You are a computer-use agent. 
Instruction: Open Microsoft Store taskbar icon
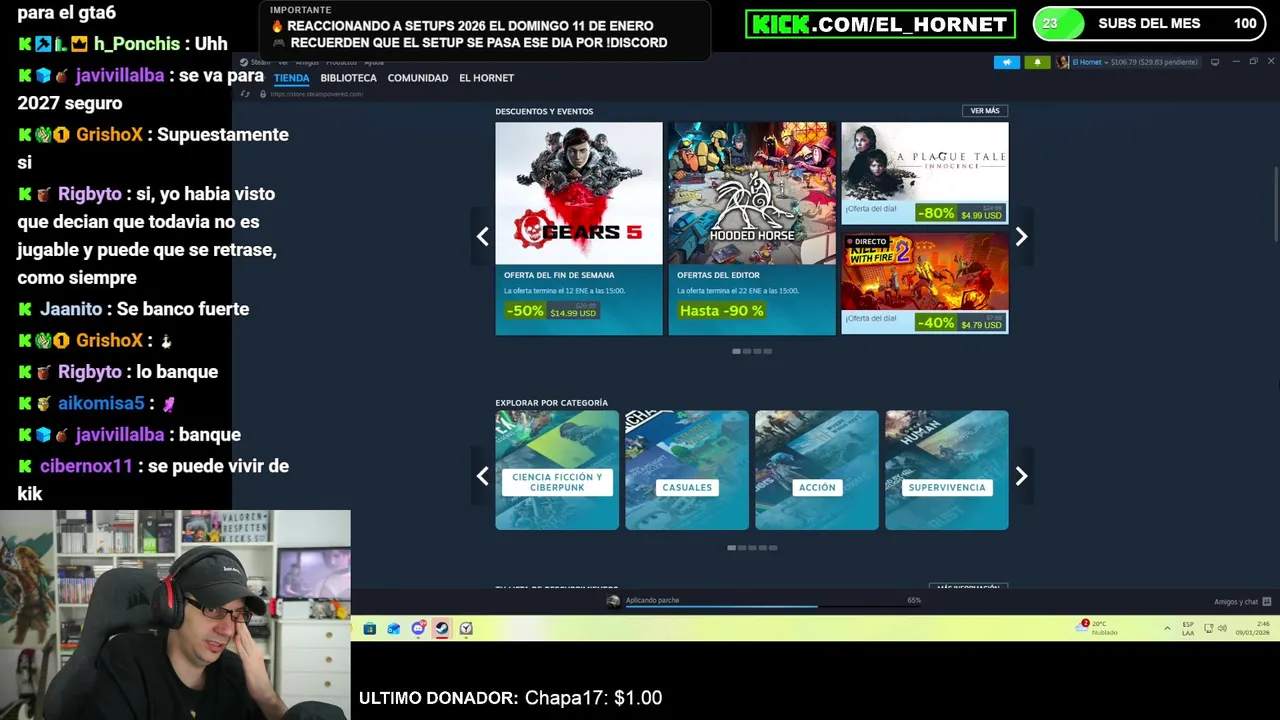[370, 629]
